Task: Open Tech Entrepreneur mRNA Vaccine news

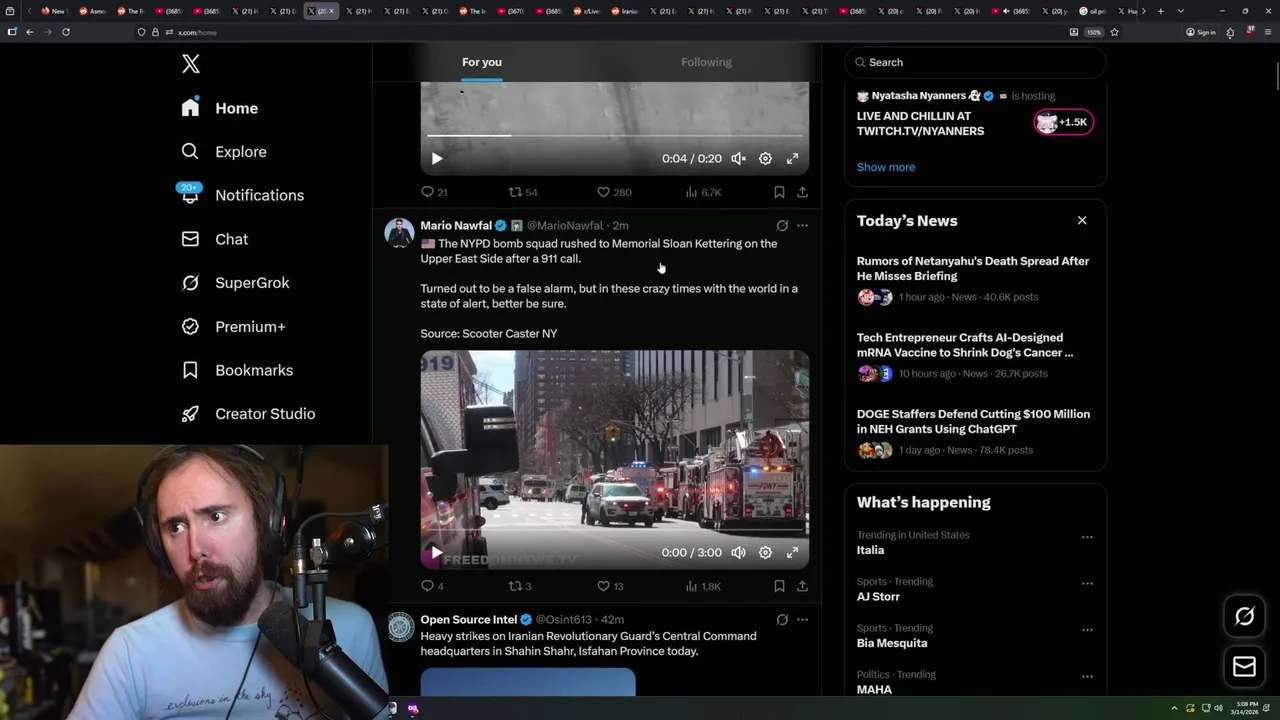Action: [x=975, y=355]
